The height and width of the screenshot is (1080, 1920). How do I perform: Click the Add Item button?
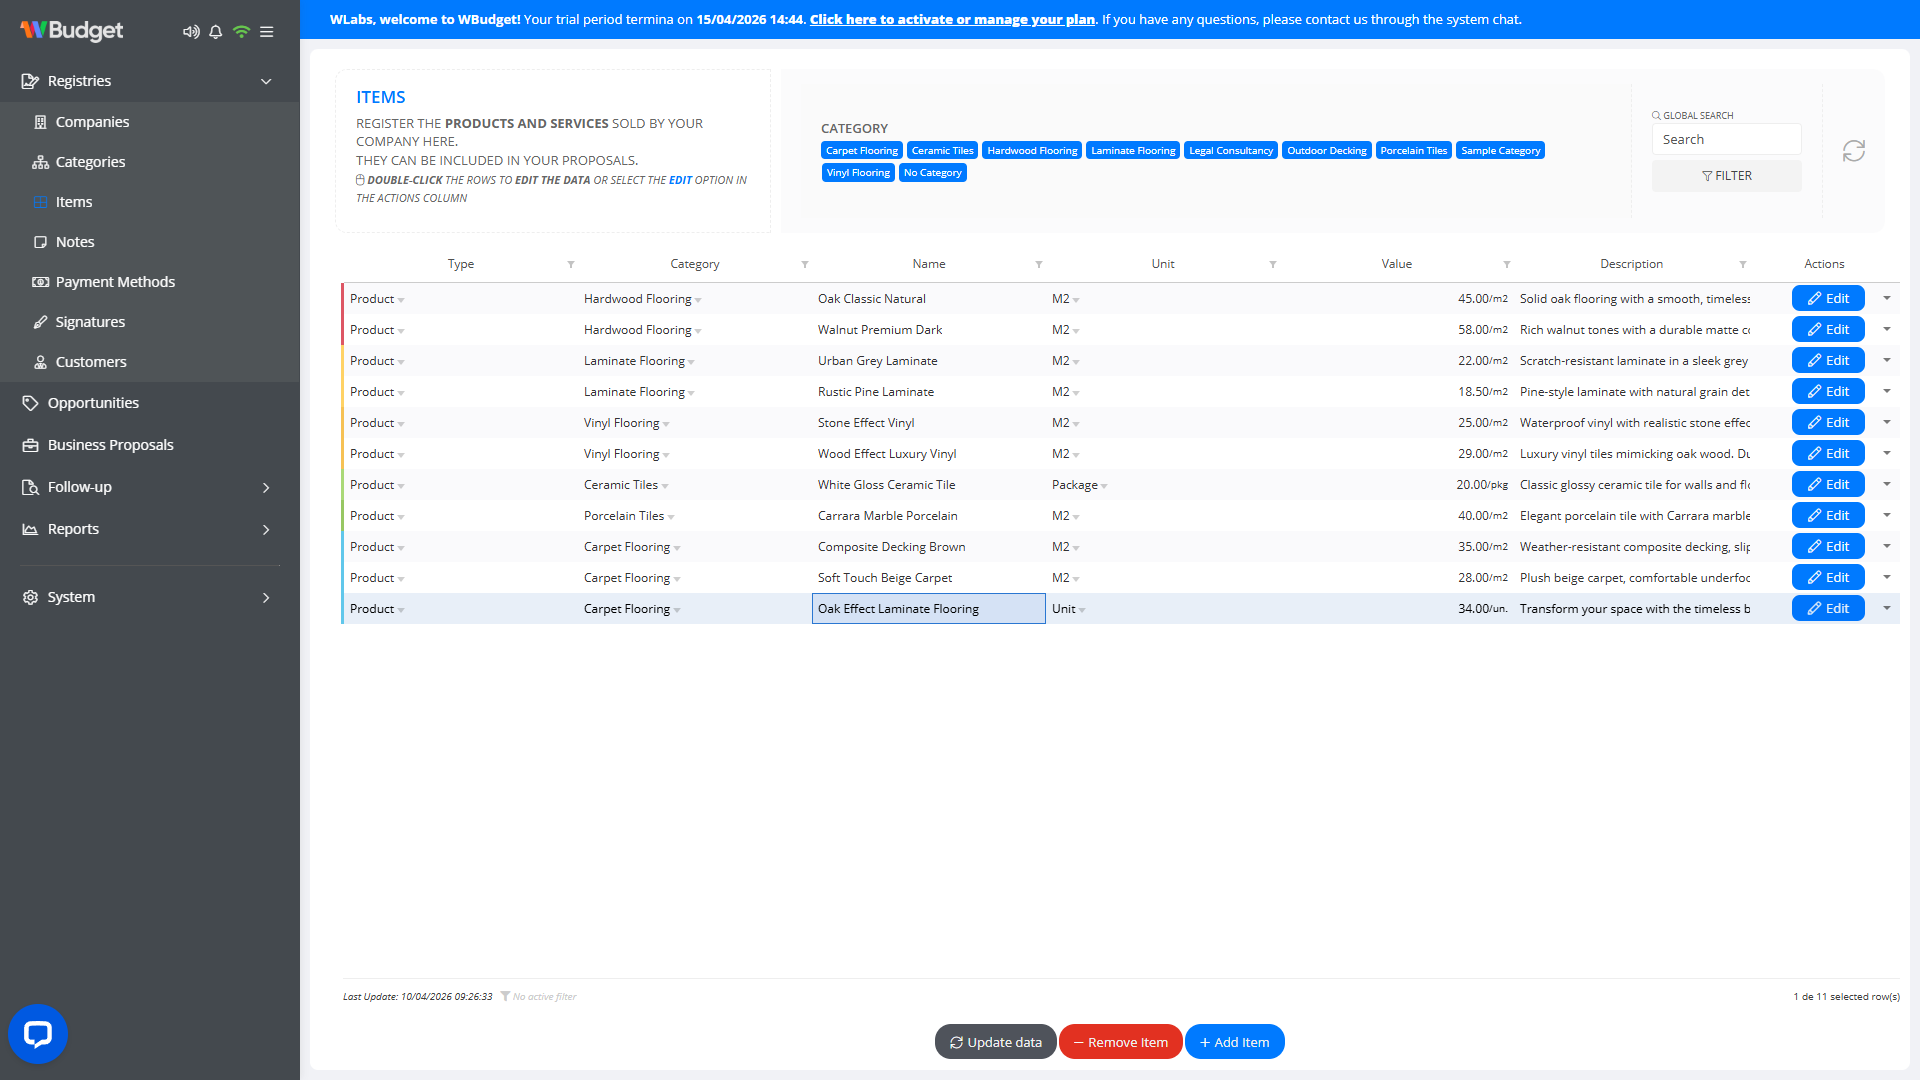[x=1234, y=1042]
